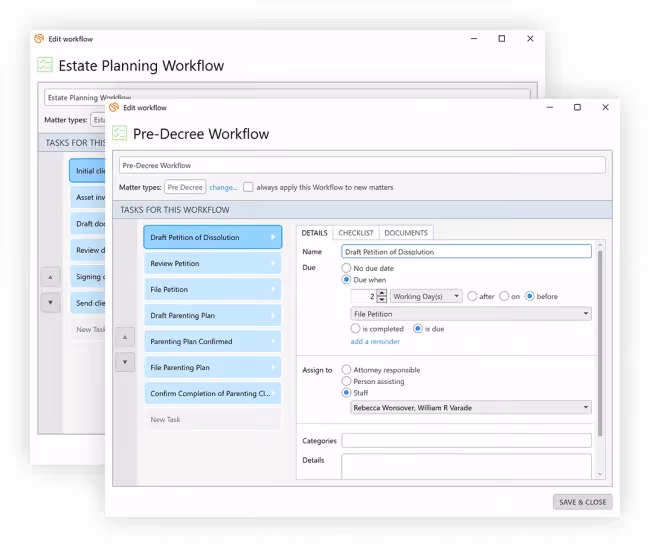Click the due day count field showing 2
This screenshot has height=547, width=650.
(x=364, y=296)
